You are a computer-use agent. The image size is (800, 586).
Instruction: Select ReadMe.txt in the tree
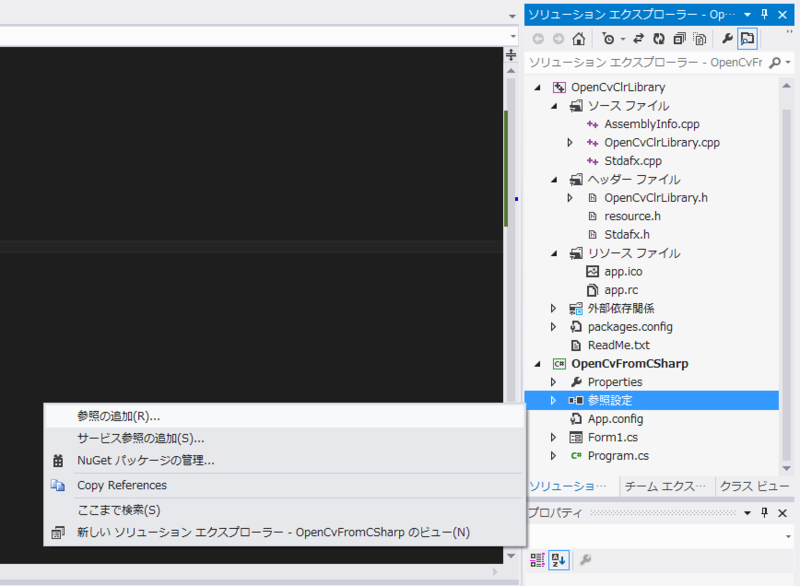(x=618, y=345)
